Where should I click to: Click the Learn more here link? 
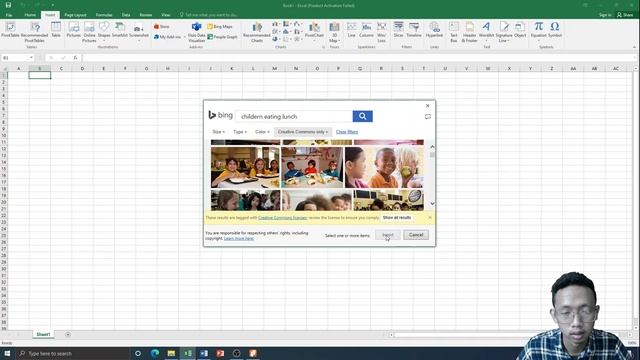pos(239,238)
